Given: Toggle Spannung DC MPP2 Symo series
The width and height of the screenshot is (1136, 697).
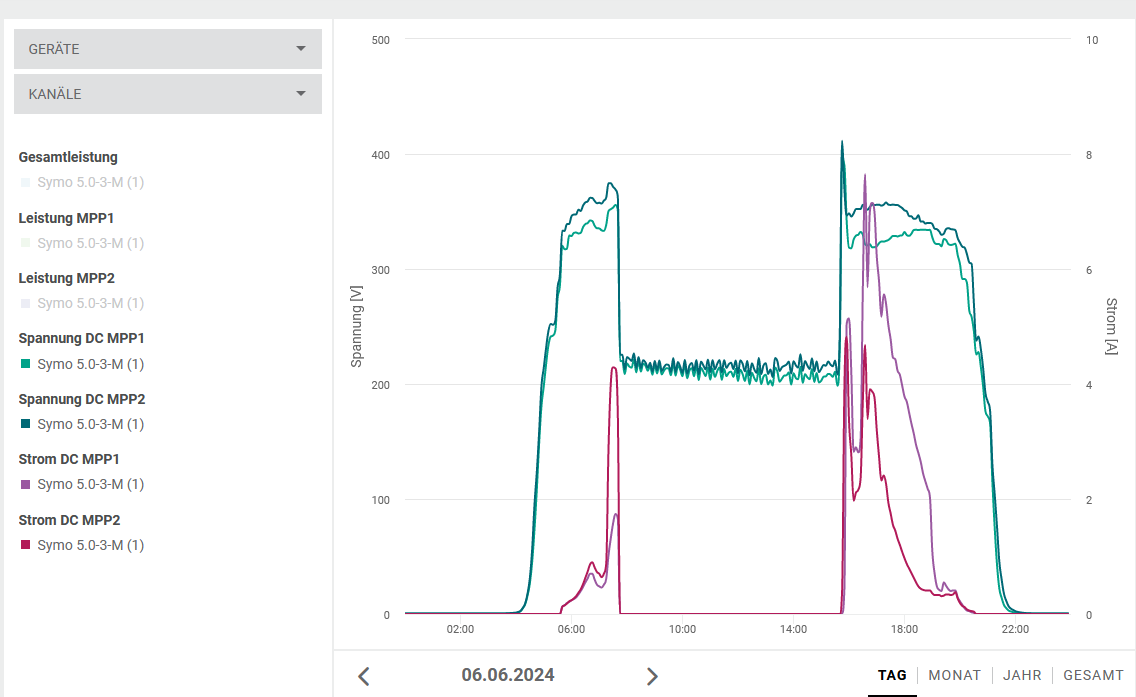Looking at the screenshot, I should [x=83, y=425].
